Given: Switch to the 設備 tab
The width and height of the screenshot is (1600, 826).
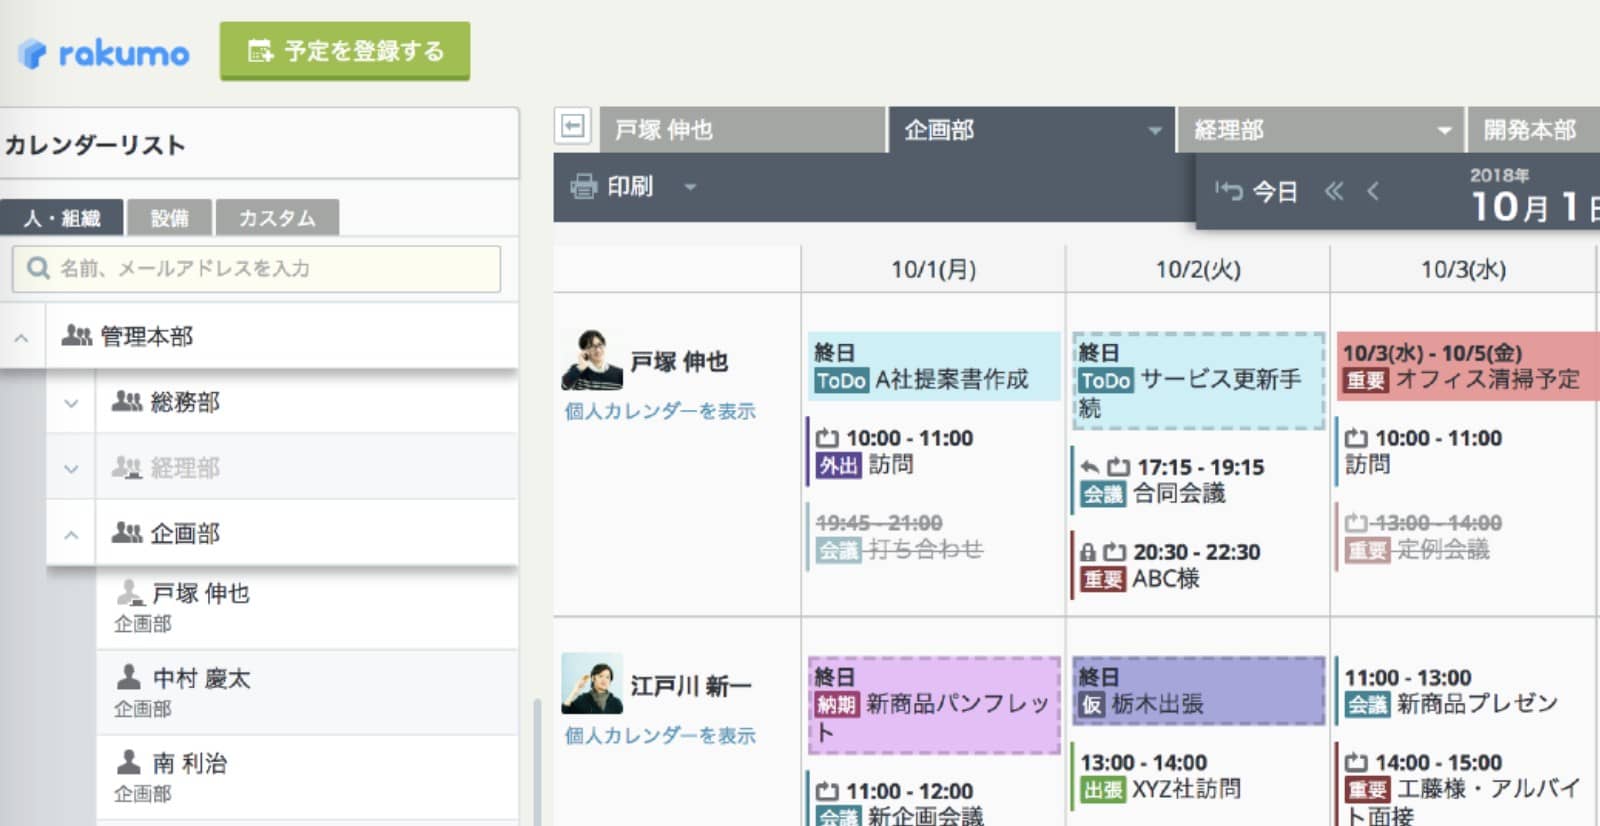Looking at the screenshot, I should [x=169, y=217].
